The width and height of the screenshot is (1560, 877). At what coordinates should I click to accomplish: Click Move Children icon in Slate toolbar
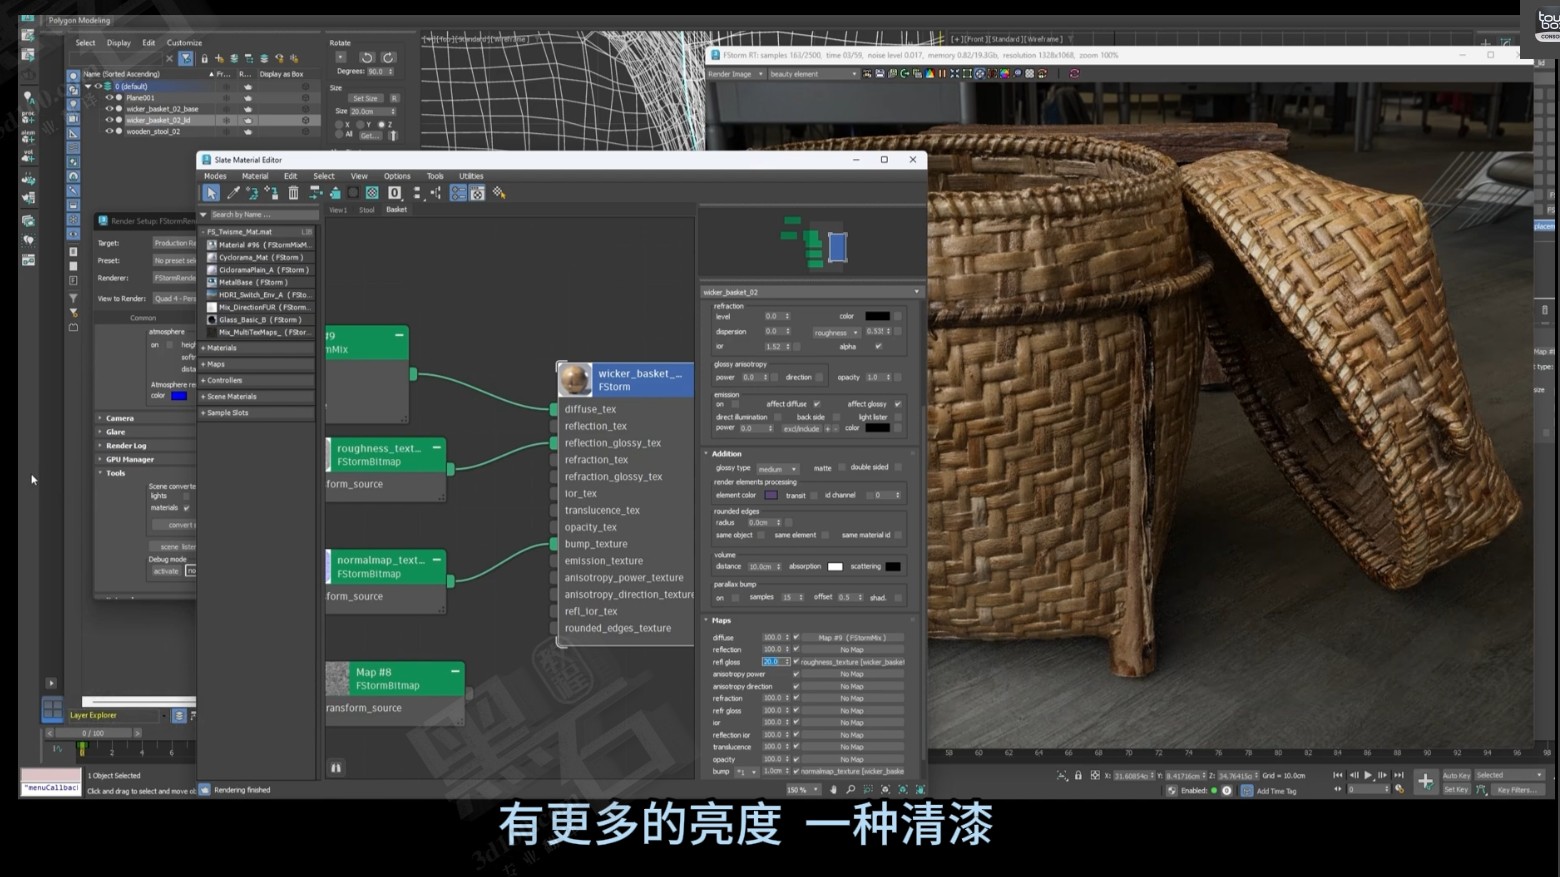click(314, 193)
